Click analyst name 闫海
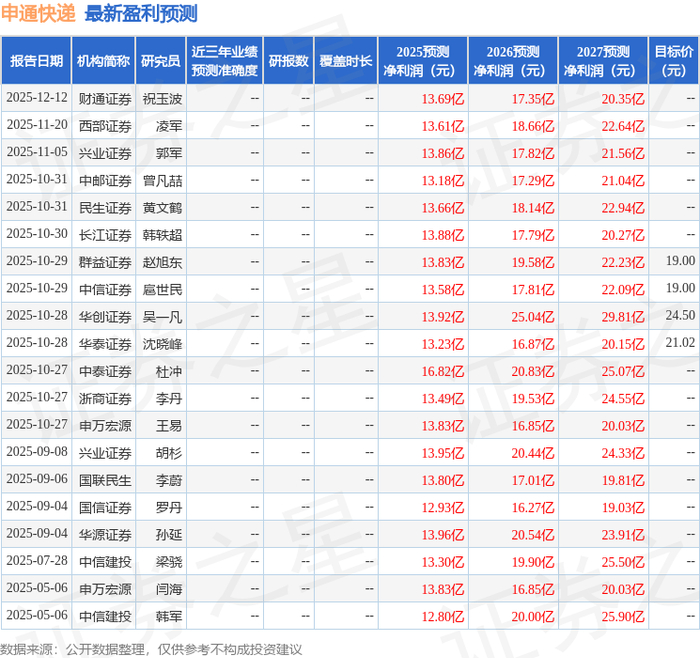The width and height of the screenshot is (700, 658). (x=169, y=589)
